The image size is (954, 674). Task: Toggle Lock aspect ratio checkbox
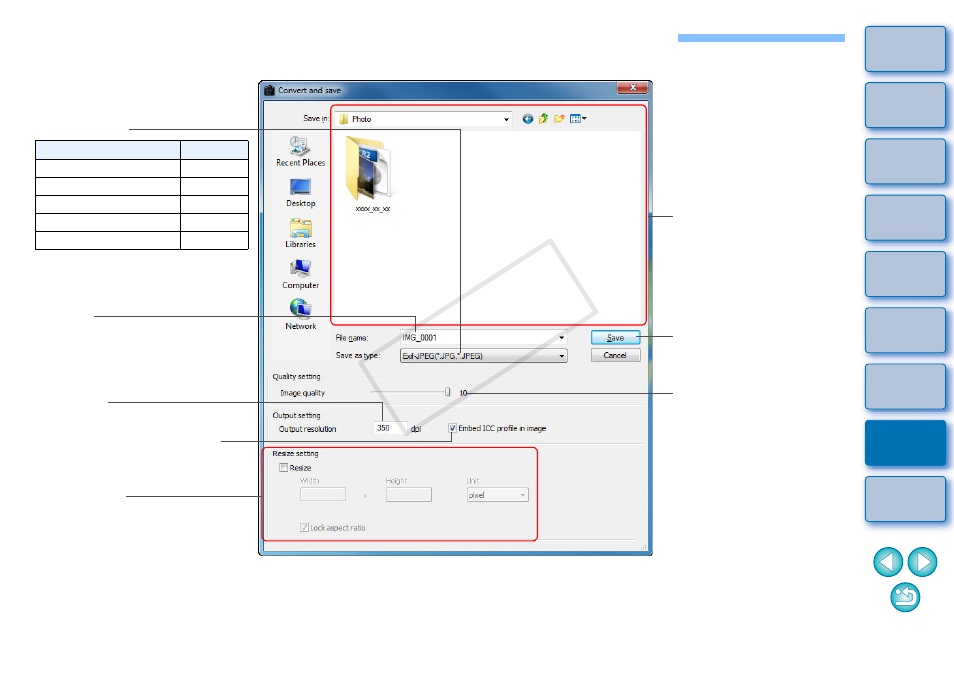[304, 527]
